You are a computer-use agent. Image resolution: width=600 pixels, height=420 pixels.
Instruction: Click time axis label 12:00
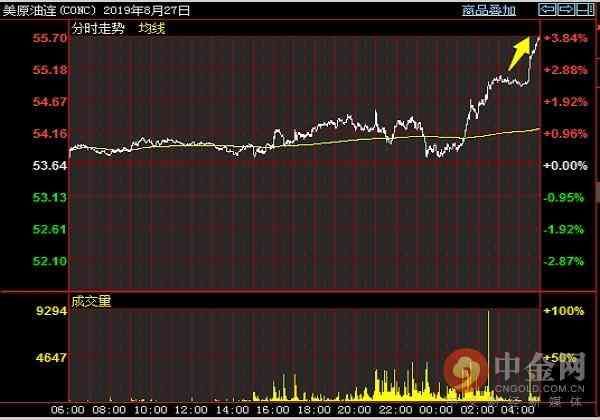click(x=191, y=410)
